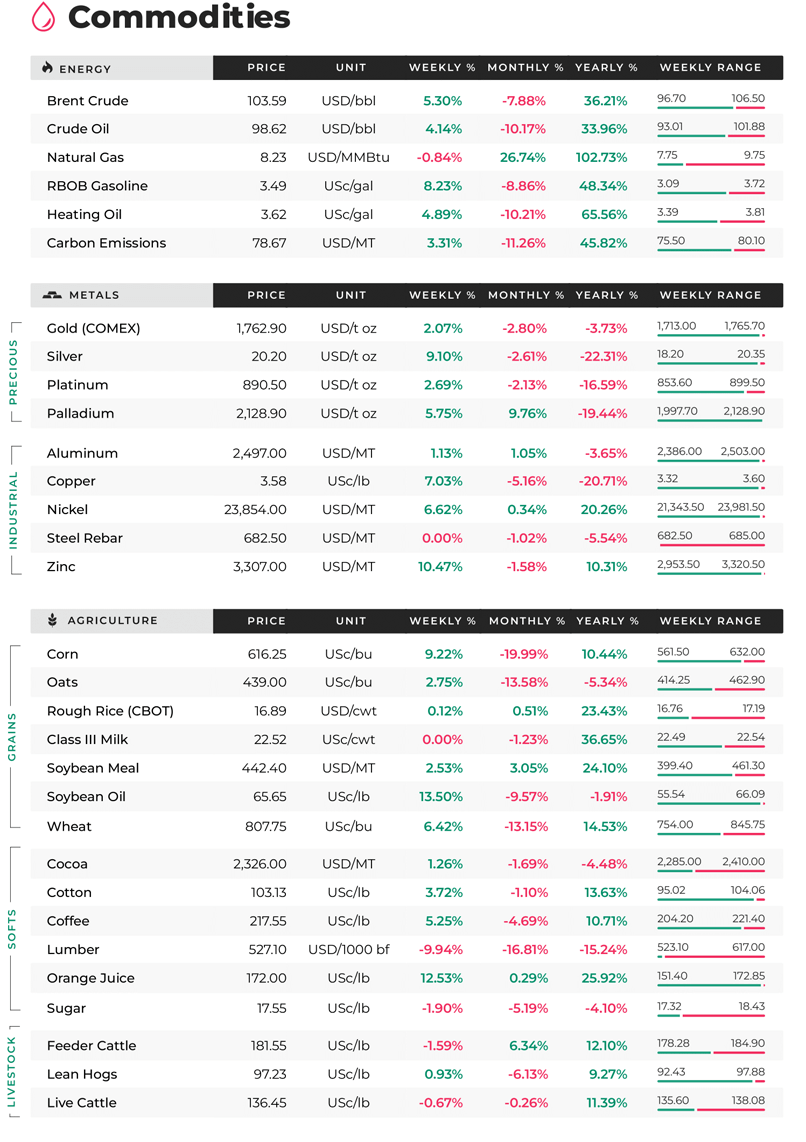The image size is (806, 1142).
Task: Click MONTHLY % header in Agriculture table
Action: pos(527,621)
